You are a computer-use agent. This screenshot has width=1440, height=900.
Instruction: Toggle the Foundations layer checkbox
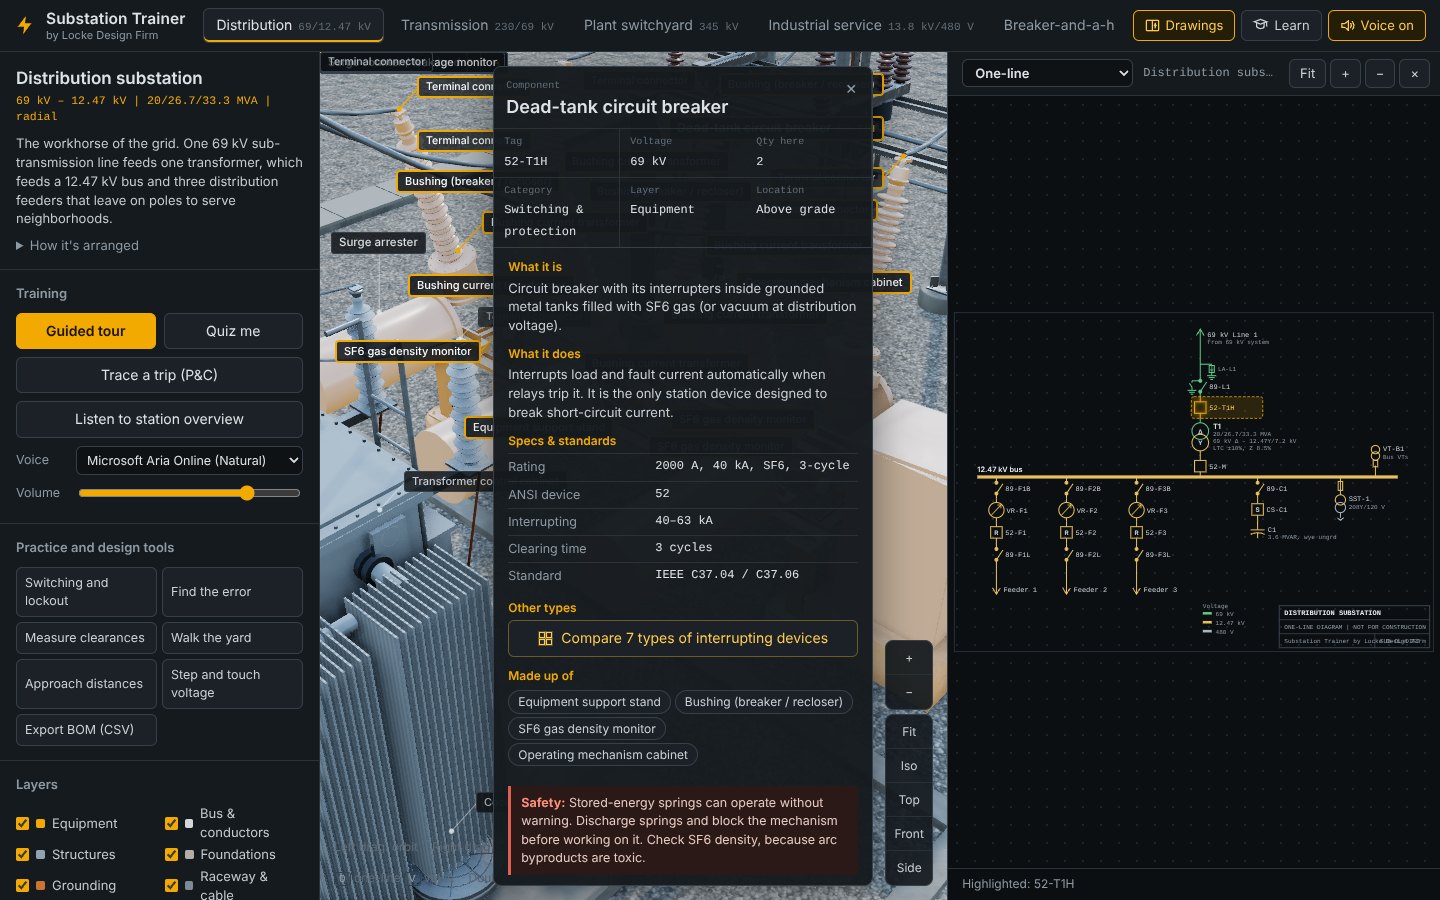coord(171,855)
